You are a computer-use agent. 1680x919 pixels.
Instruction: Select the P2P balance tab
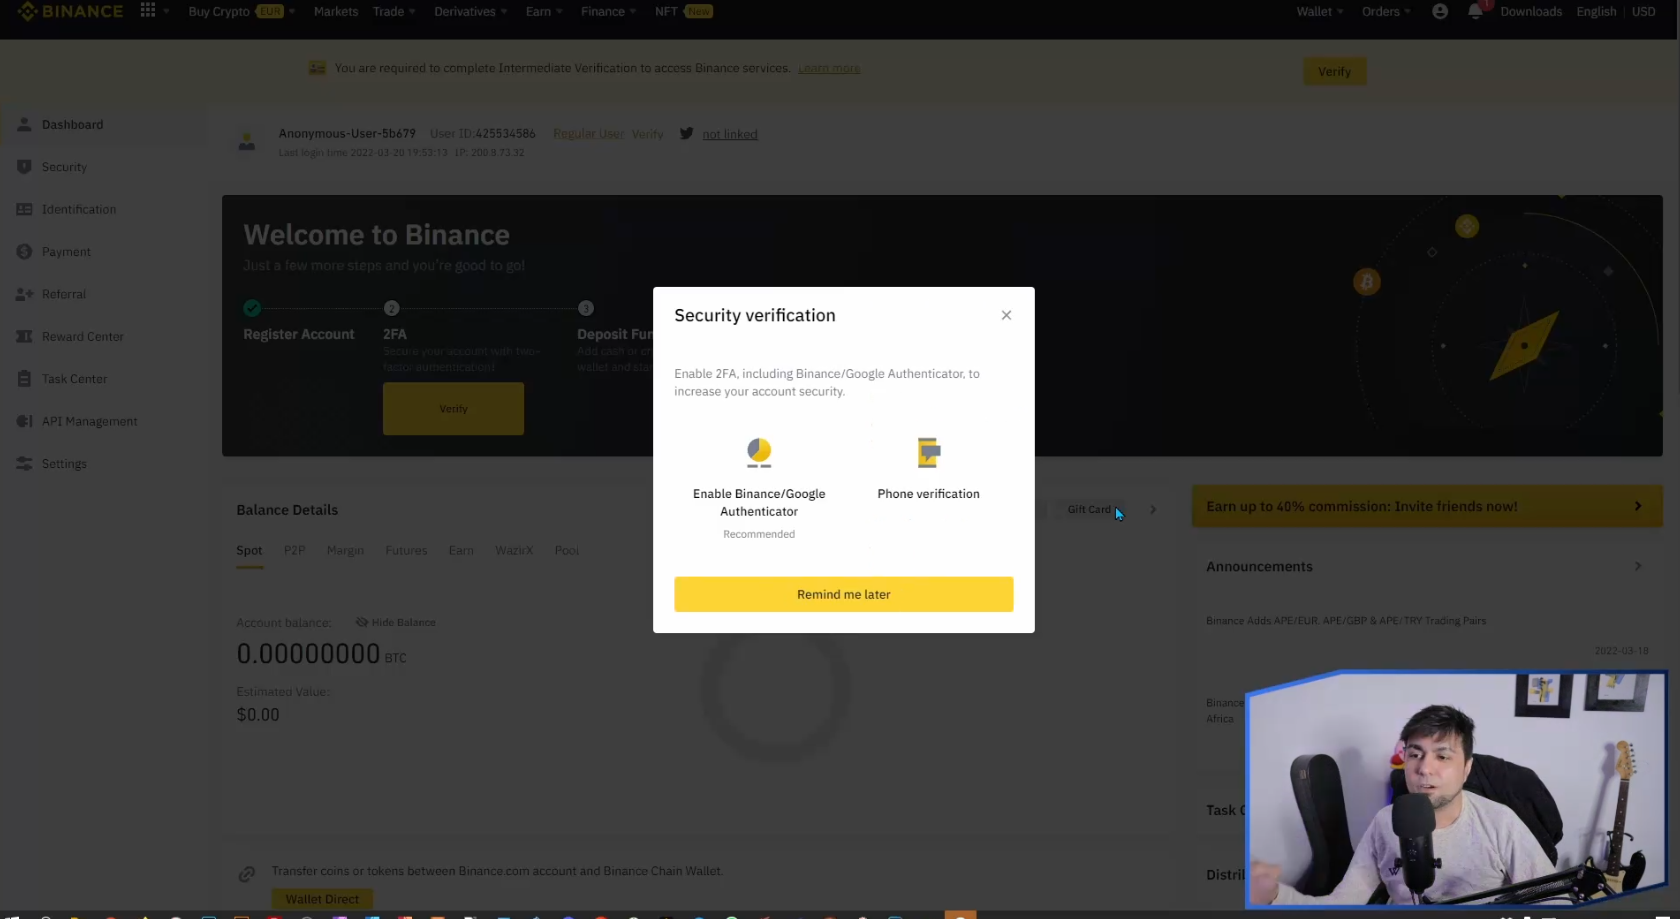point(294,551)
